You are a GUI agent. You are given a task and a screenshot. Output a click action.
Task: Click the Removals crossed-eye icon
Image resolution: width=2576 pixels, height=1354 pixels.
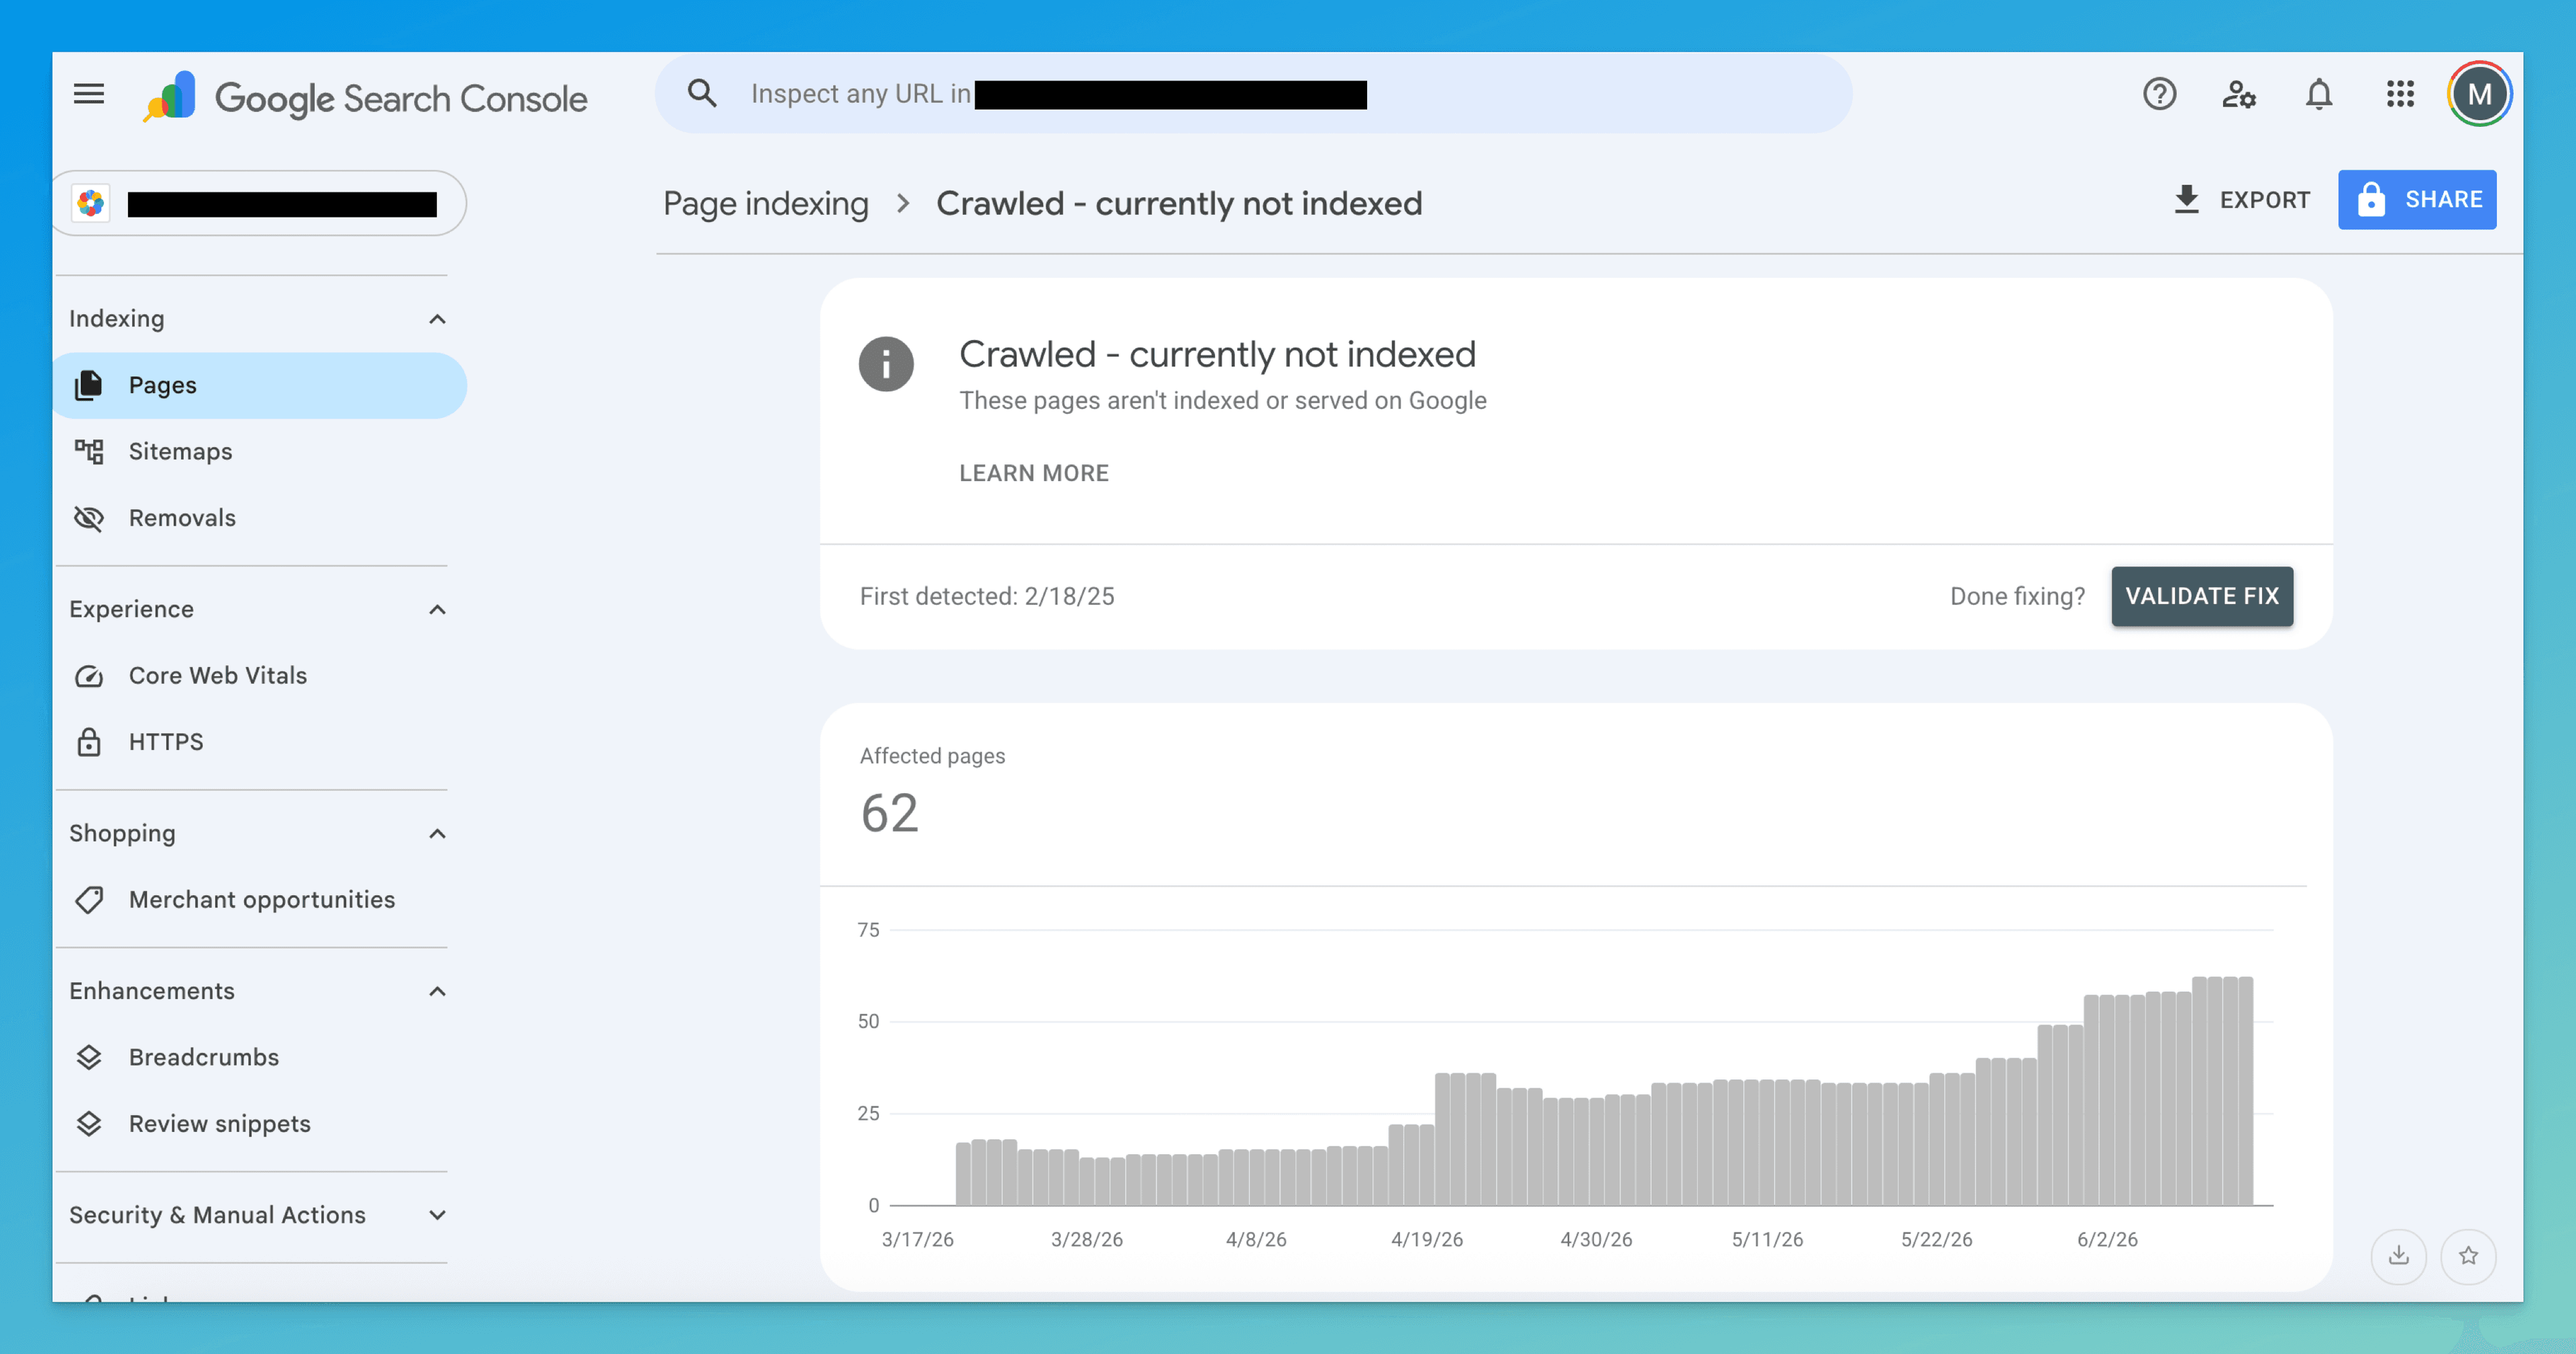coord(89,518)
